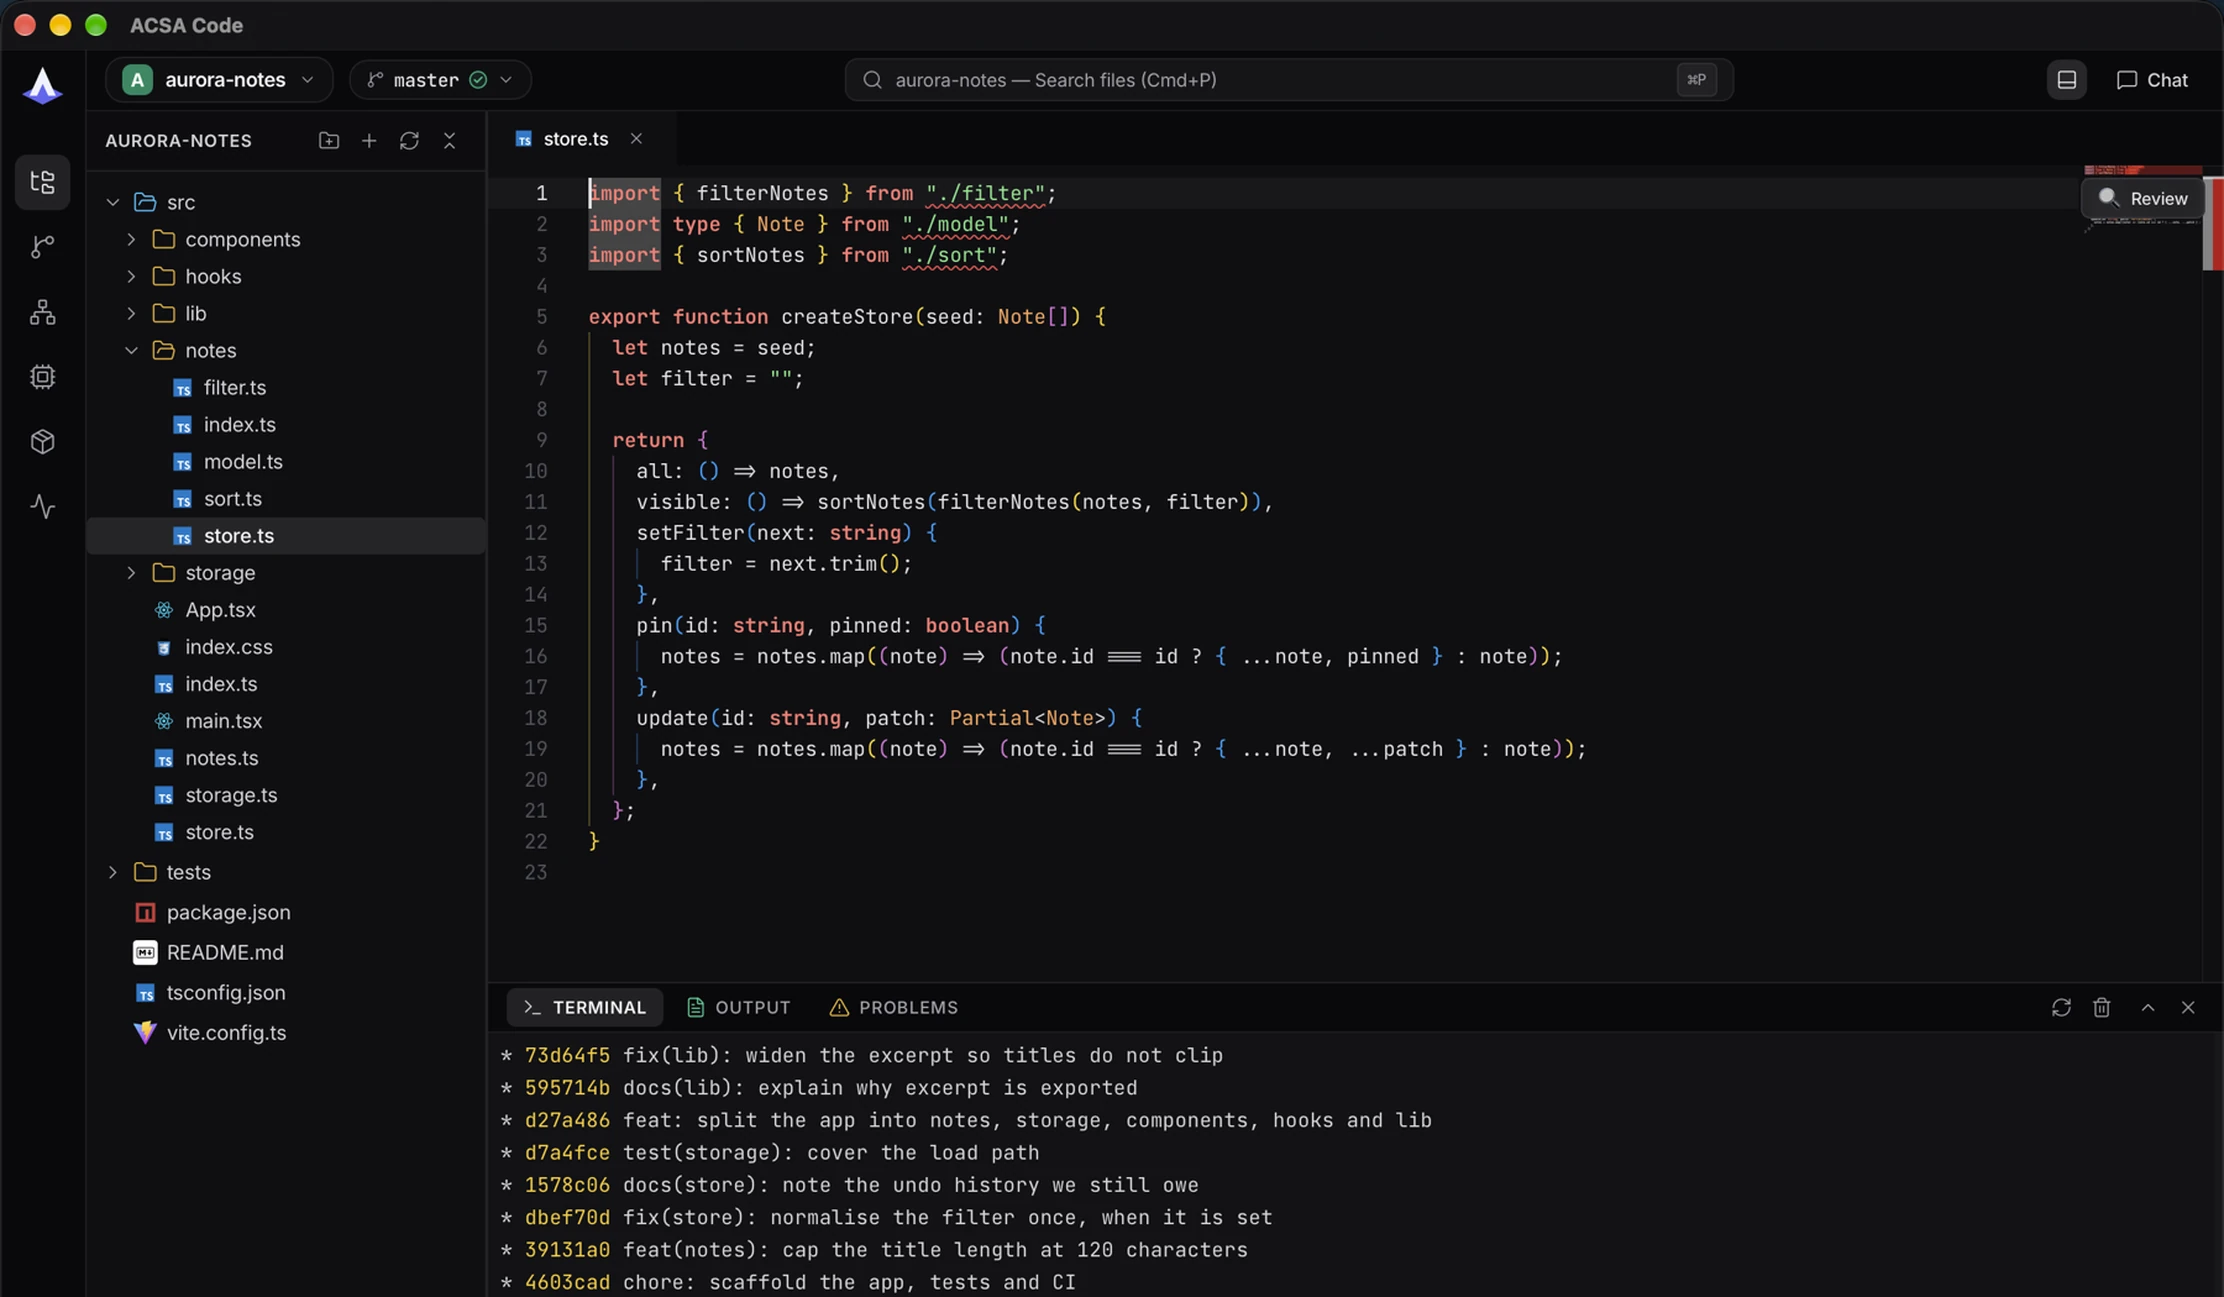
Task: Collapse the notes folder
Action: pos(131,350)
